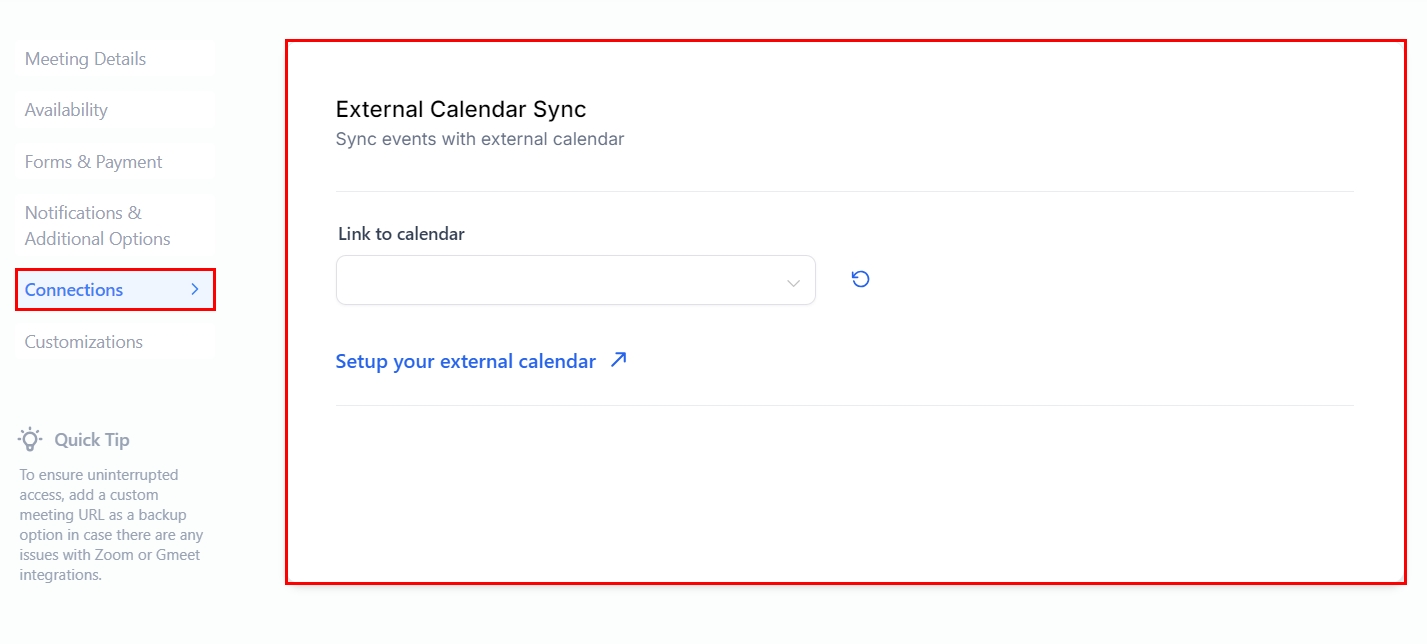This screenshot has width=1427, height=644.
Task: Click empty area below the Setup link
Action: pos(844,490)
